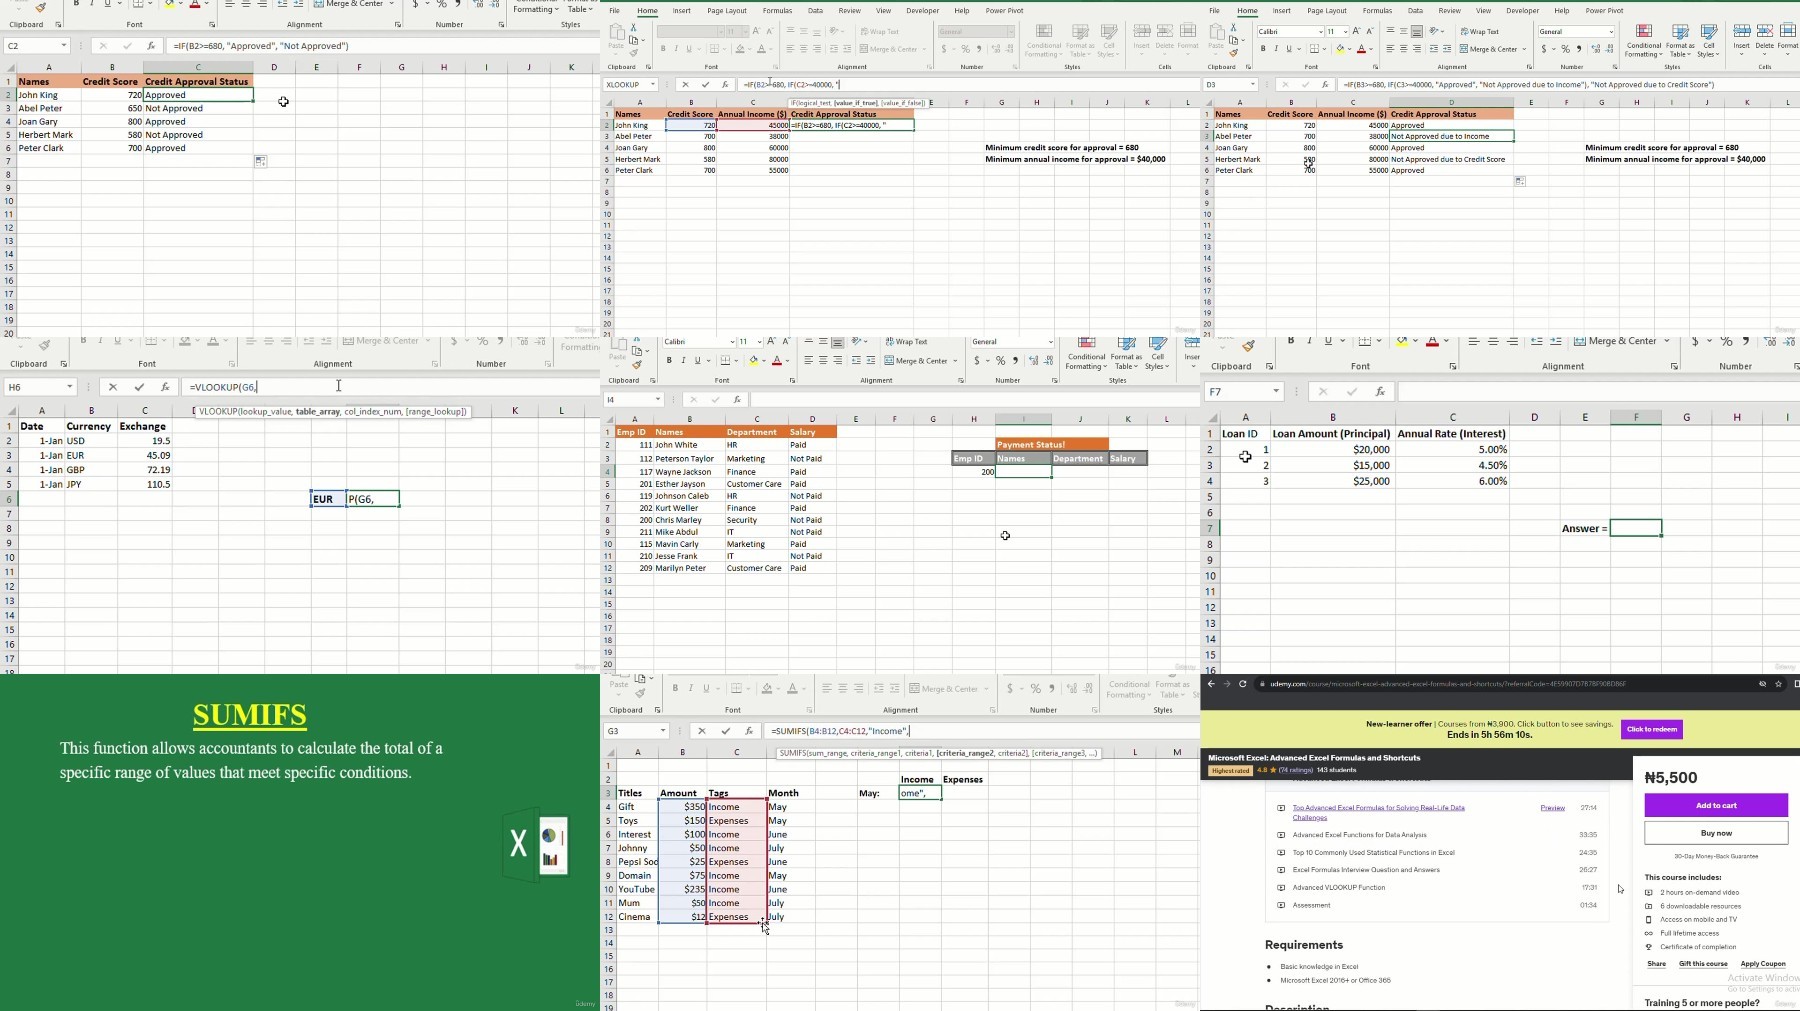Image resolution: width=1800 pixels, height=1011 pixels.
Task: Click Insert cells icon in the D3 formula workbook
Action: tap(1742, 32)
